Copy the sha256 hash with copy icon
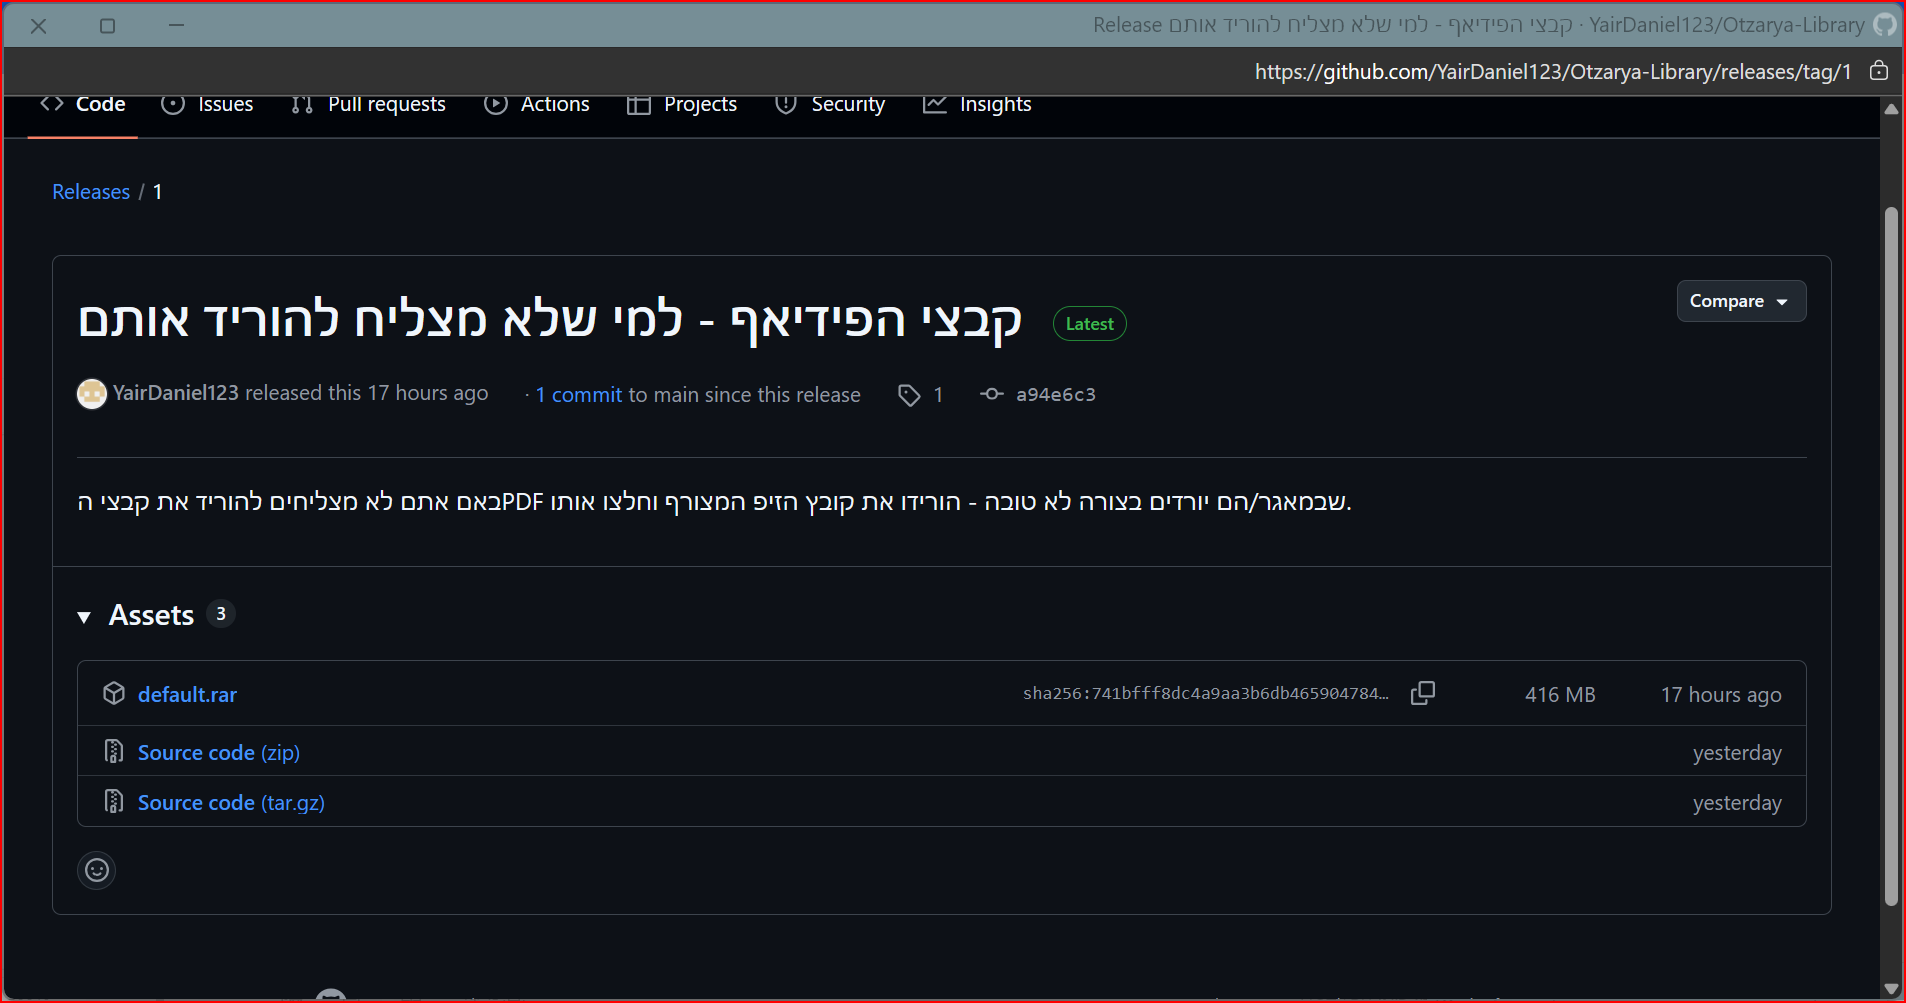The image size is (1906, 1003). [x=1422, y=693]
